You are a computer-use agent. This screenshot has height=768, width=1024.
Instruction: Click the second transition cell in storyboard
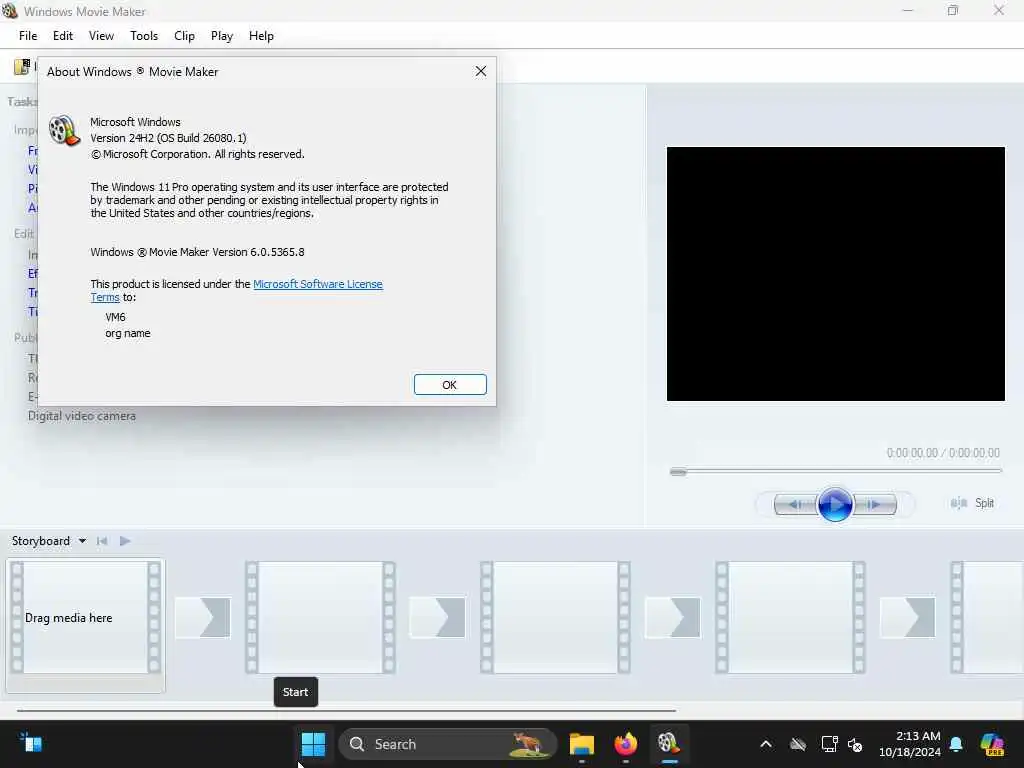click(x=438, y=617)
